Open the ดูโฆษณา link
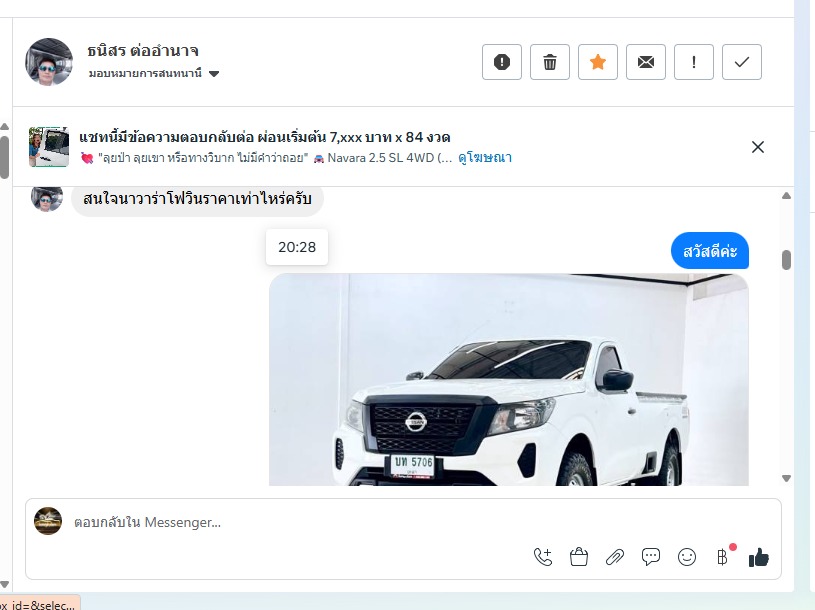 coord(485,157)
